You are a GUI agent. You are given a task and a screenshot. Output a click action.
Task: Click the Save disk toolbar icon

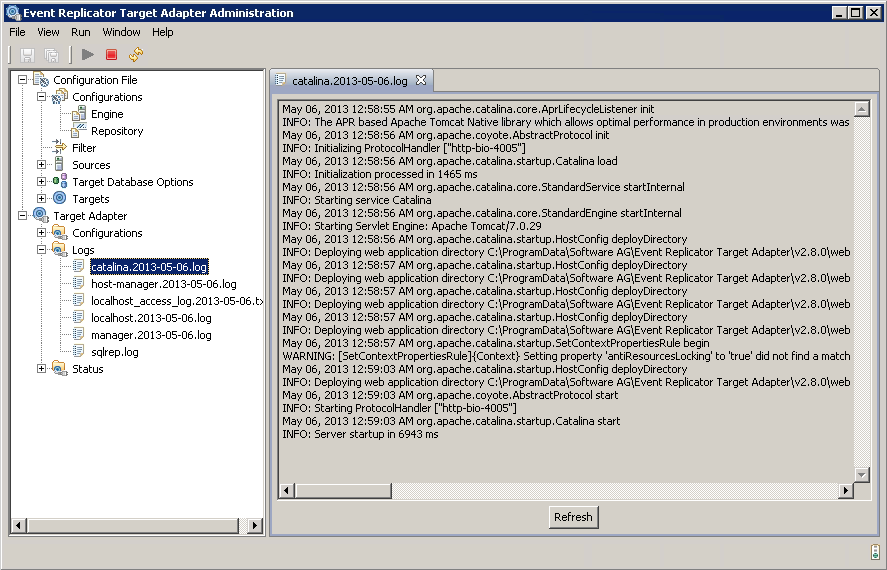click(x=27, y=55)
